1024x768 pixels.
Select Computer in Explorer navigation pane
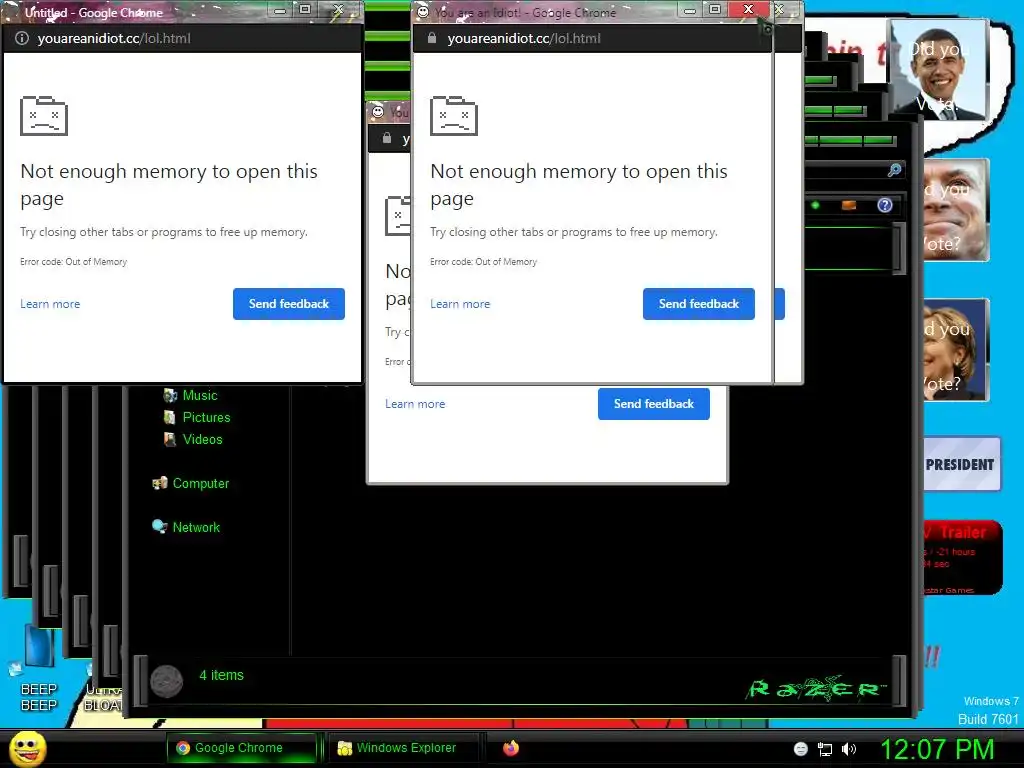pos(200,483)
